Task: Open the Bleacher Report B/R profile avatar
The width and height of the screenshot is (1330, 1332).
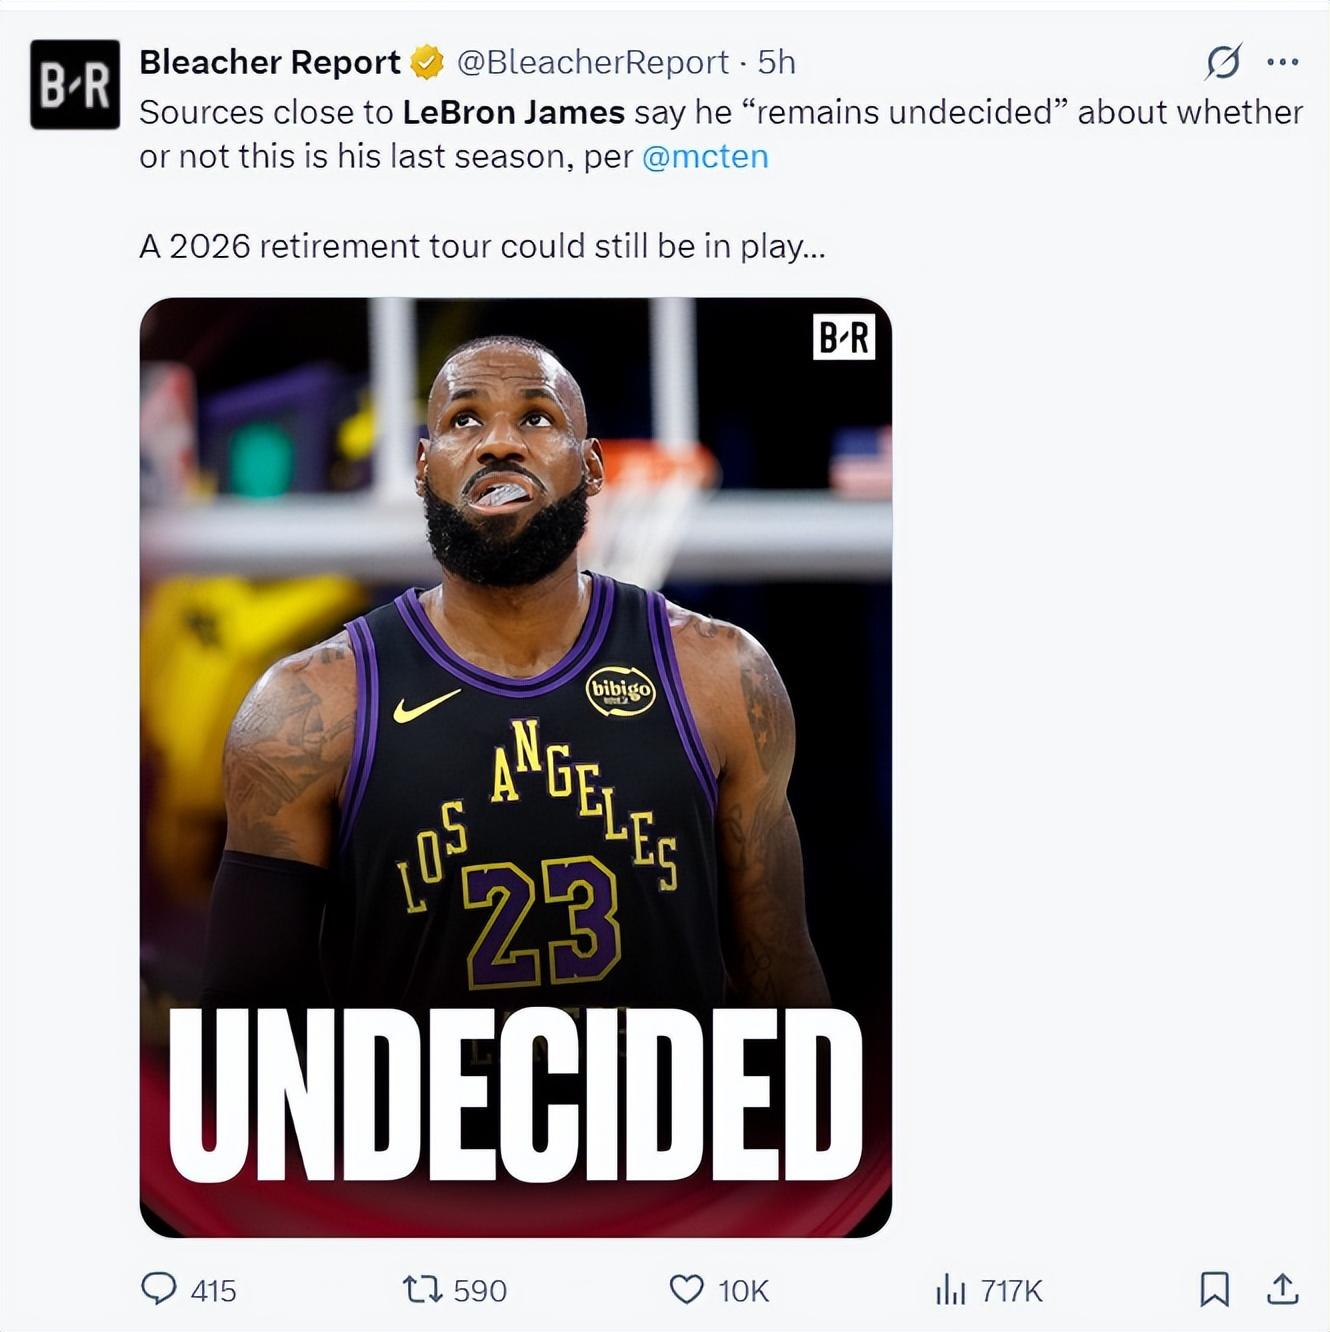Action: 75,85
